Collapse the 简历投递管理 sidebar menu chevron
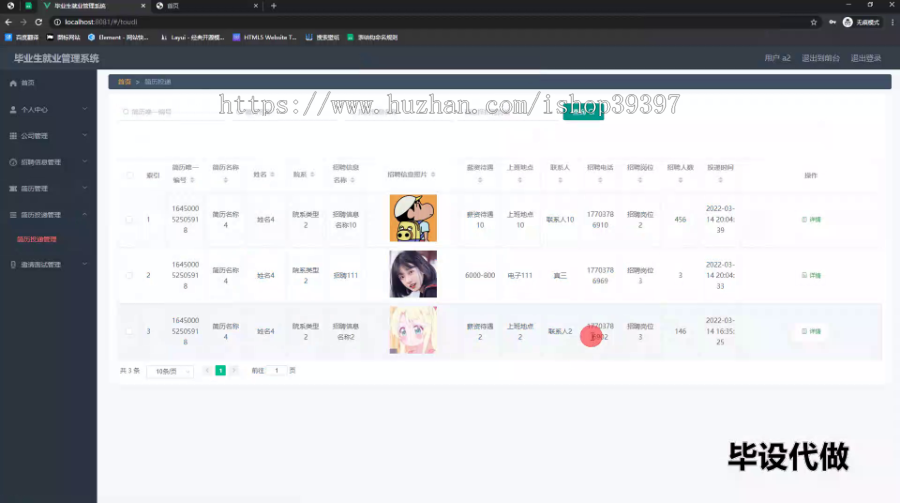This screenshot has width=900, height=503. tap(85, 215)
